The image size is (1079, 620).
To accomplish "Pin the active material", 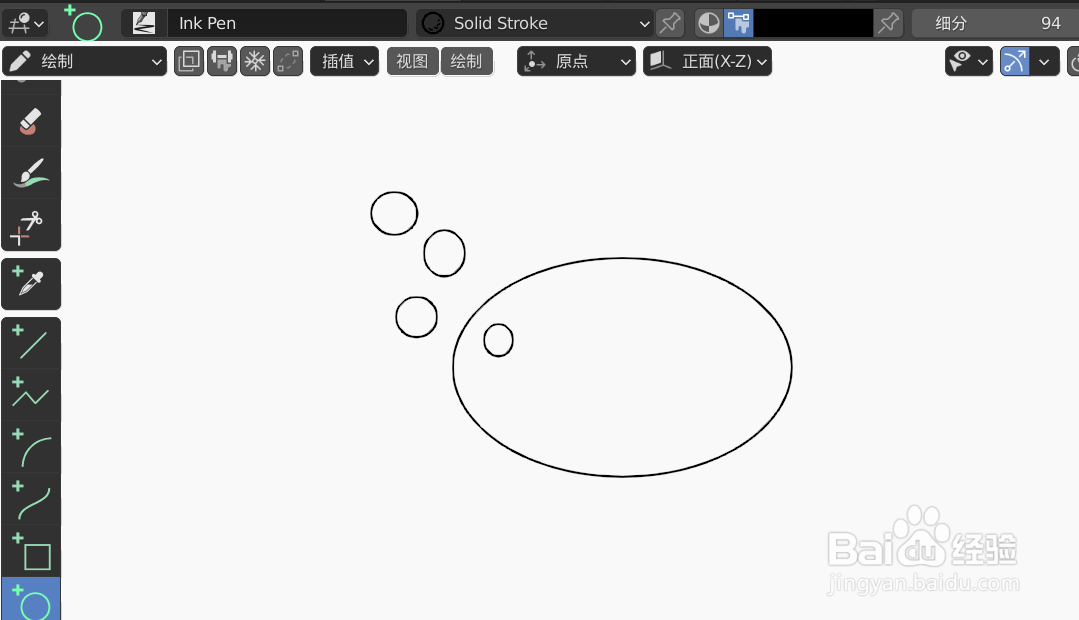I will [x=888, y=23].
